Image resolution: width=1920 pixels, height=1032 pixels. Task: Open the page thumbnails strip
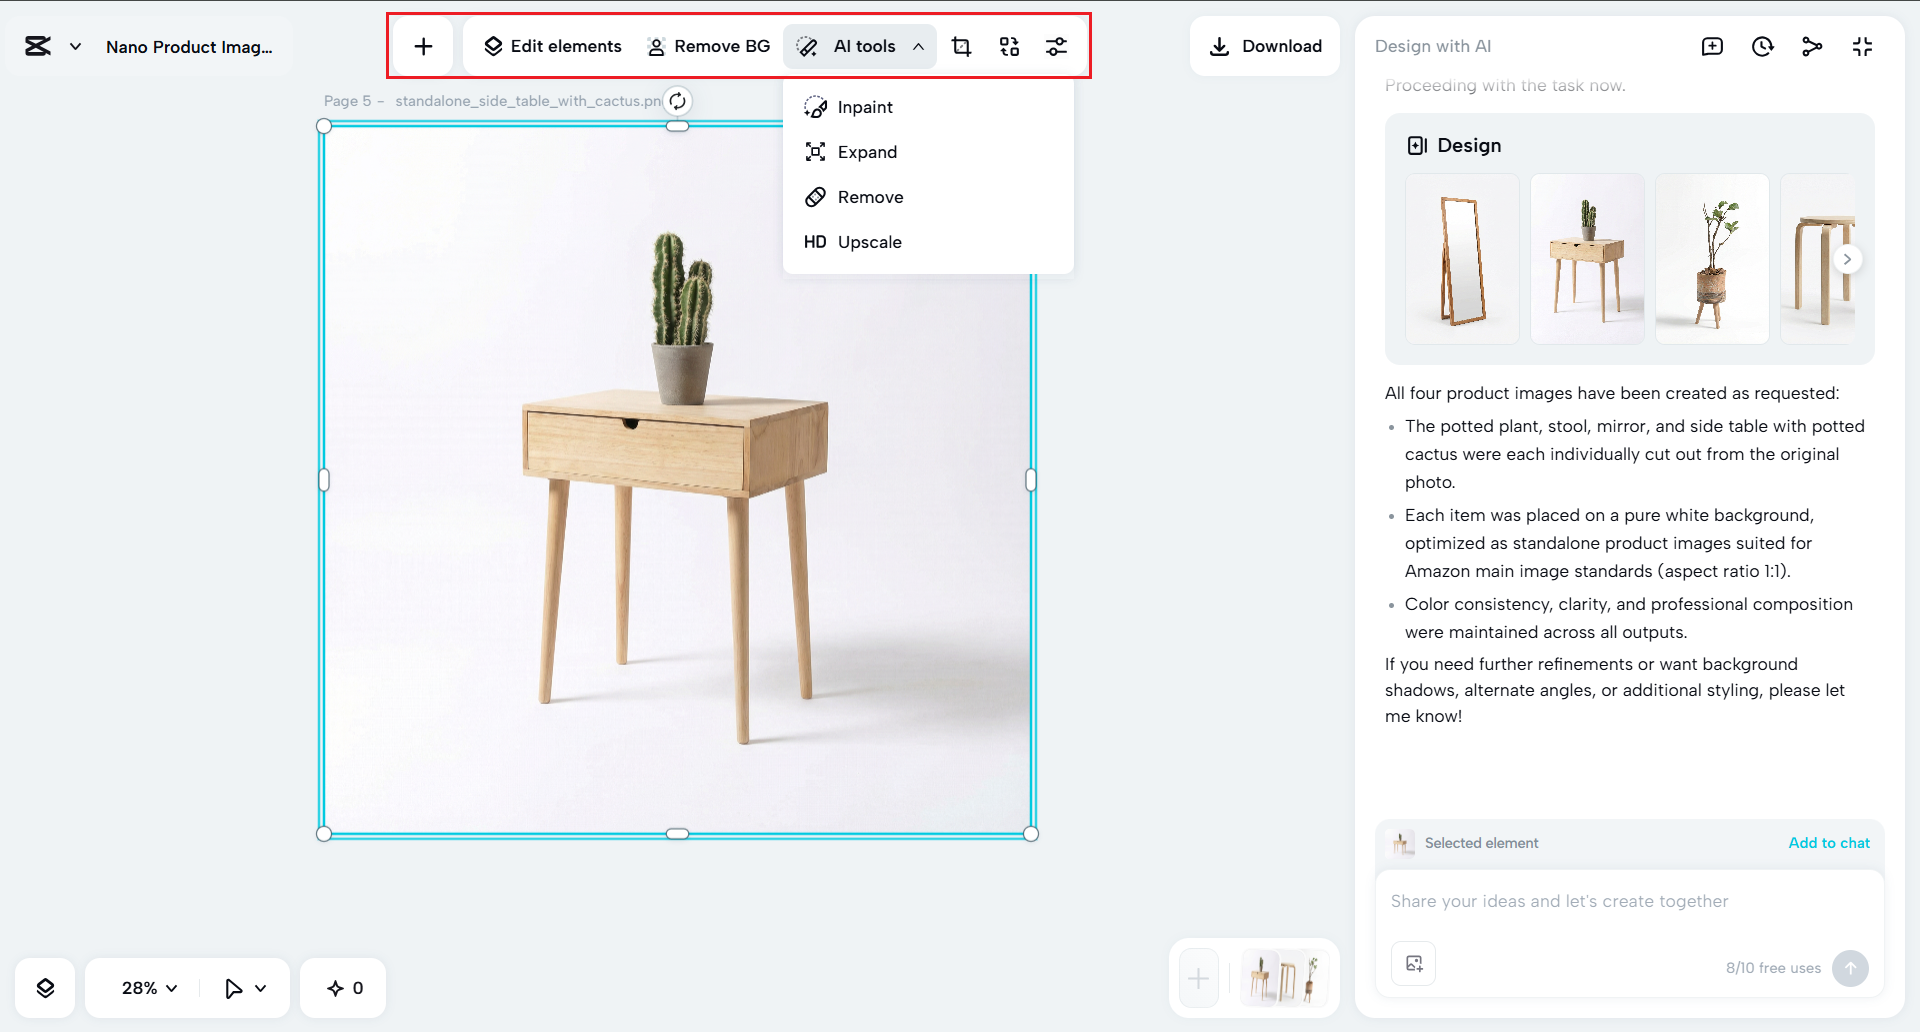click(x=1285, y=978)
